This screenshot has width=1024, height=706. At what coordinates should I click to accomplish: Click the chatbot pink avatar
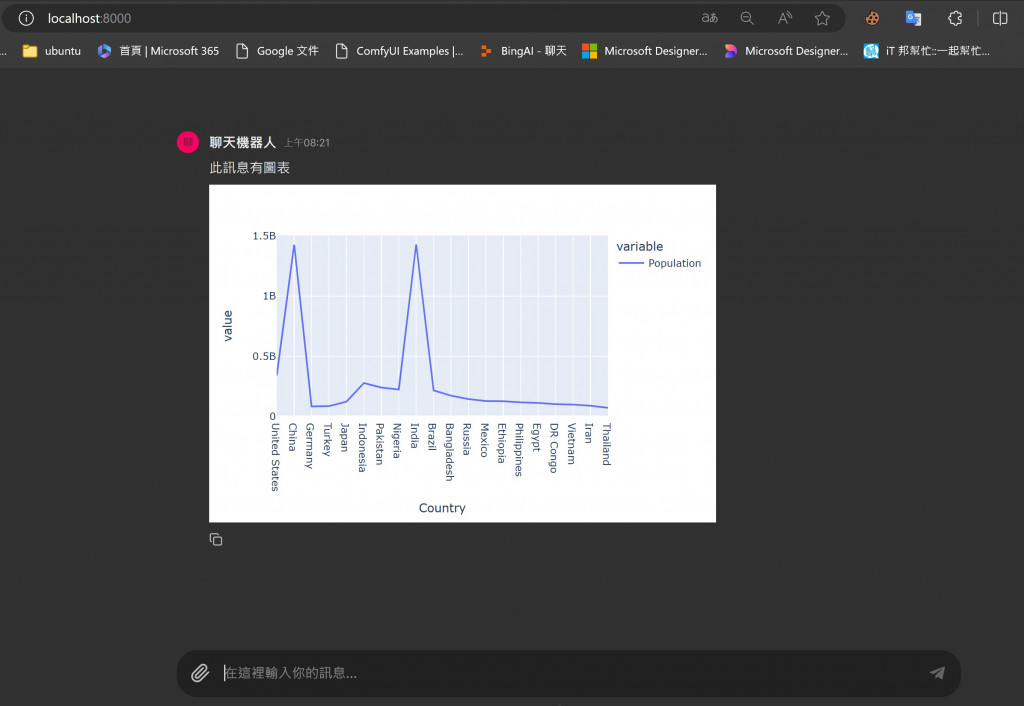pyautogui.click(x=188, y=142)
